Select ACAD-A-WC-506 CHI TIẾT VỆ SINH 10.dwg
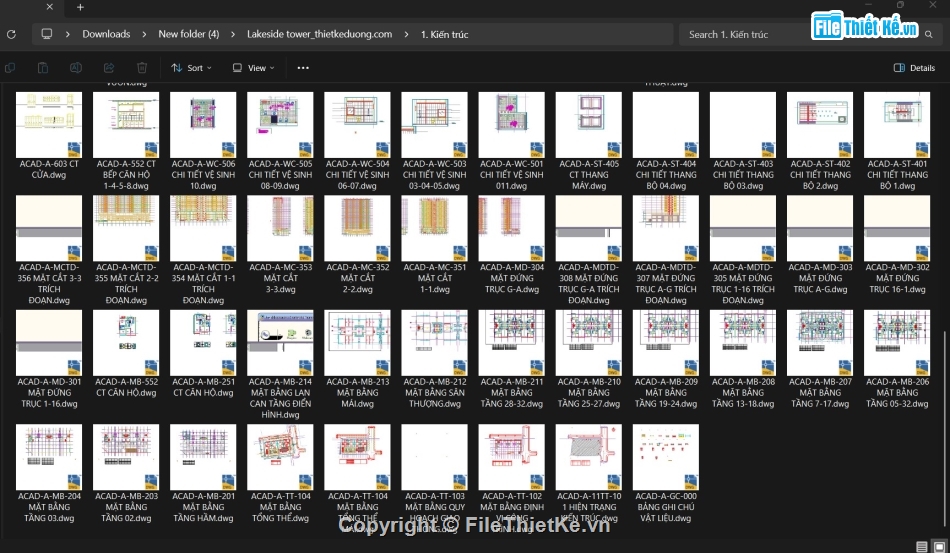Image resolution: width=950 pixels, height=553 pixels. pos(203,141)
